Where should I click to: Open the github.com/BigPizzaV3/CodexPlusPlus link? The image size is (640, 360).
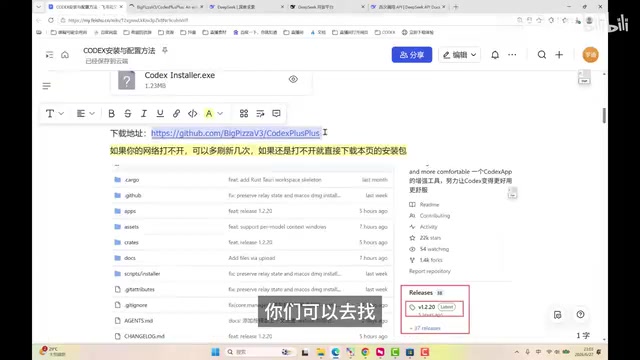click(x=235, y=133)
